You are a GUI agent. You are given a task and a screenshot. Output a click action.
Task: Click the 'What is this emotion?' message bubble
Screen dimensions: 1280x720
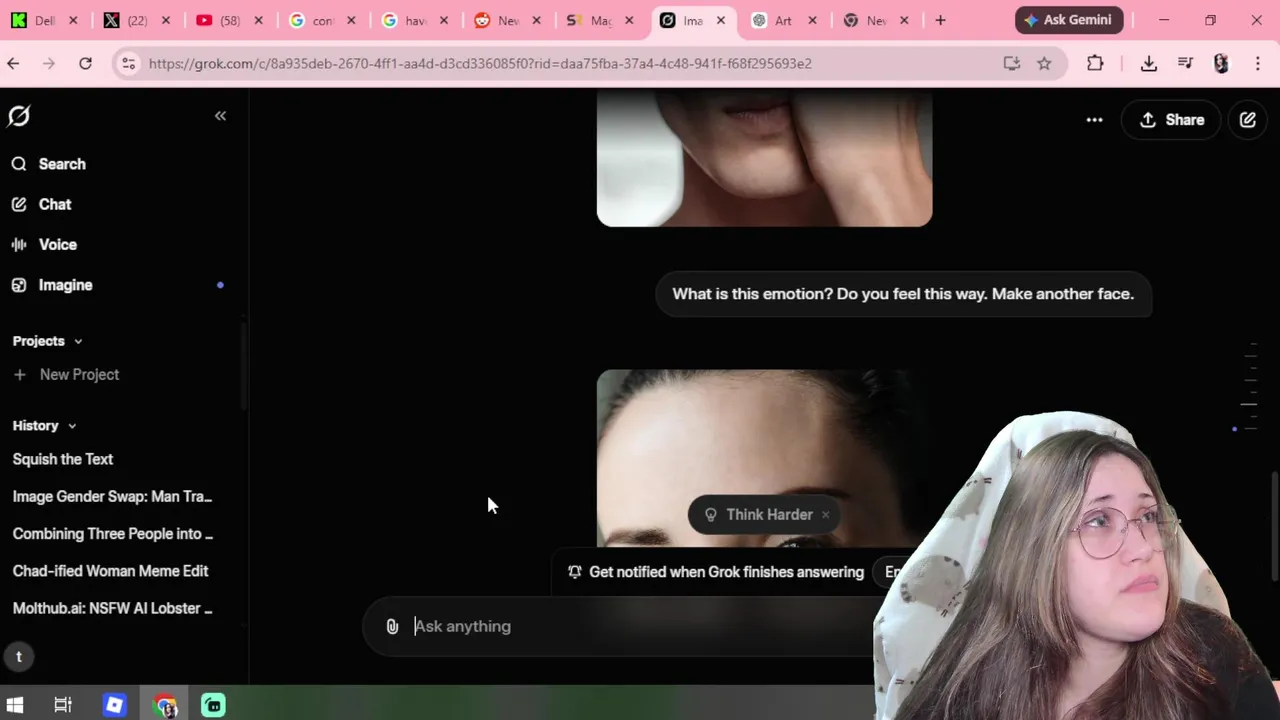[x=903, y=294]
